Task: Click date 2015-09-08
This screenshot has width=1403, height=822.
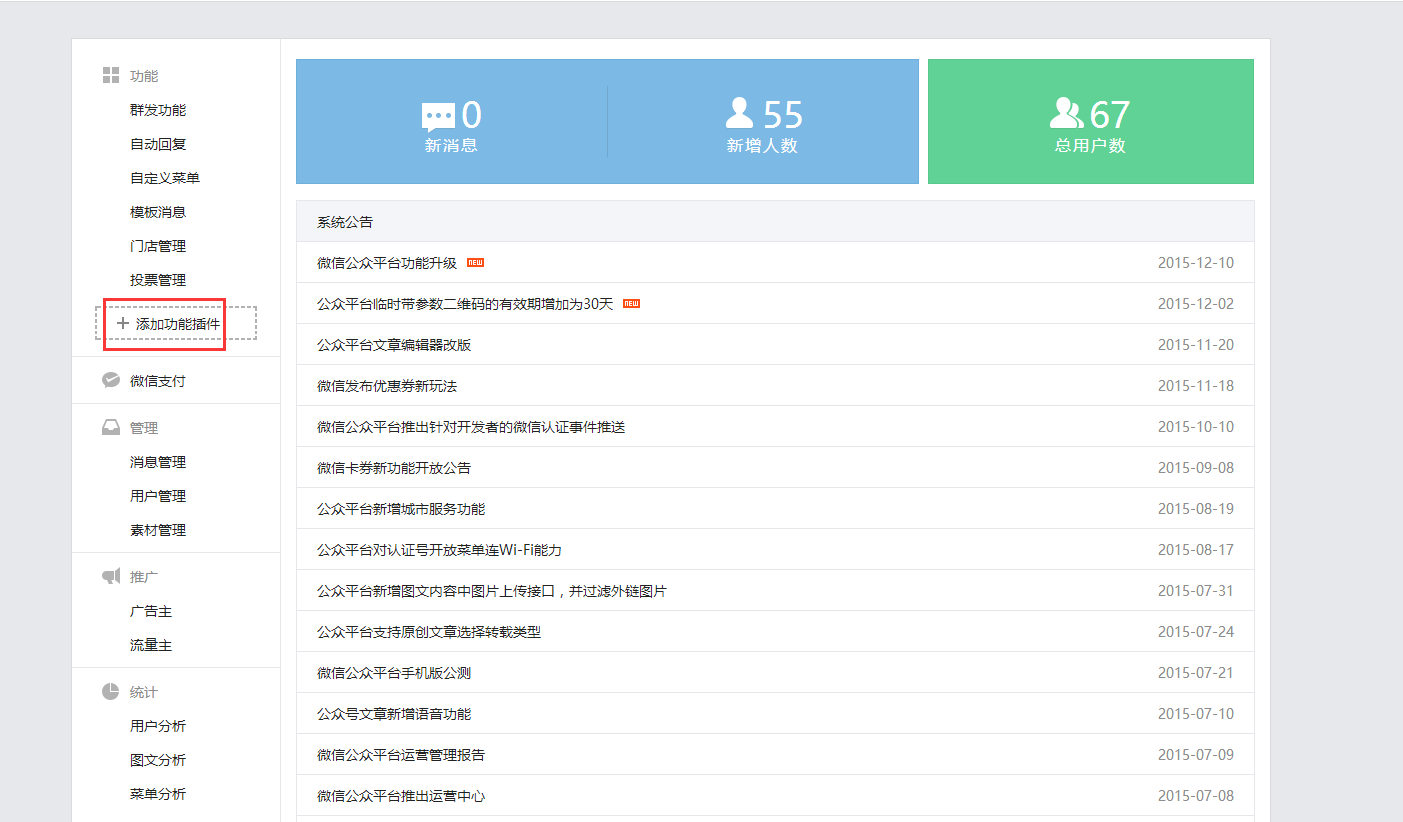Action: tap(1196, 468)
